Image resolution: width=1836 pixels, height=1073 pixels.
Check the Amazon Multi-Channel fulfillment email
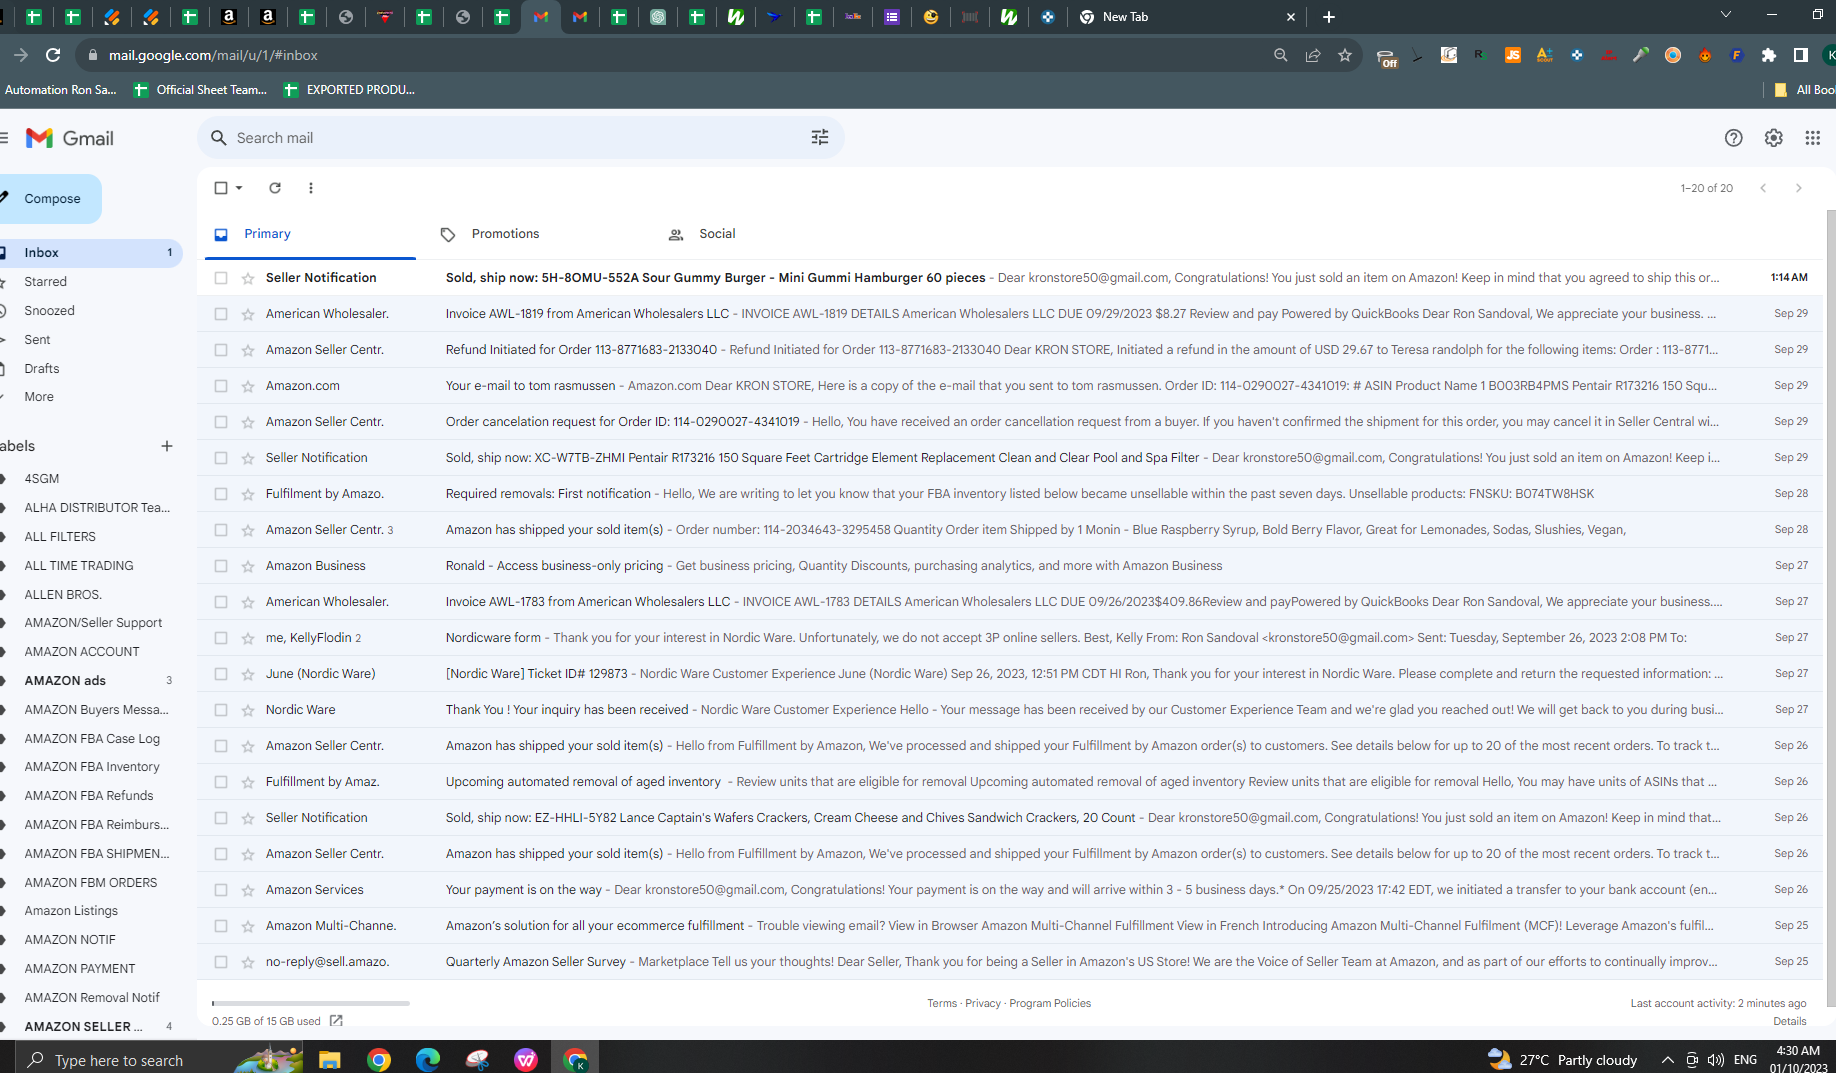coord(221,926)
